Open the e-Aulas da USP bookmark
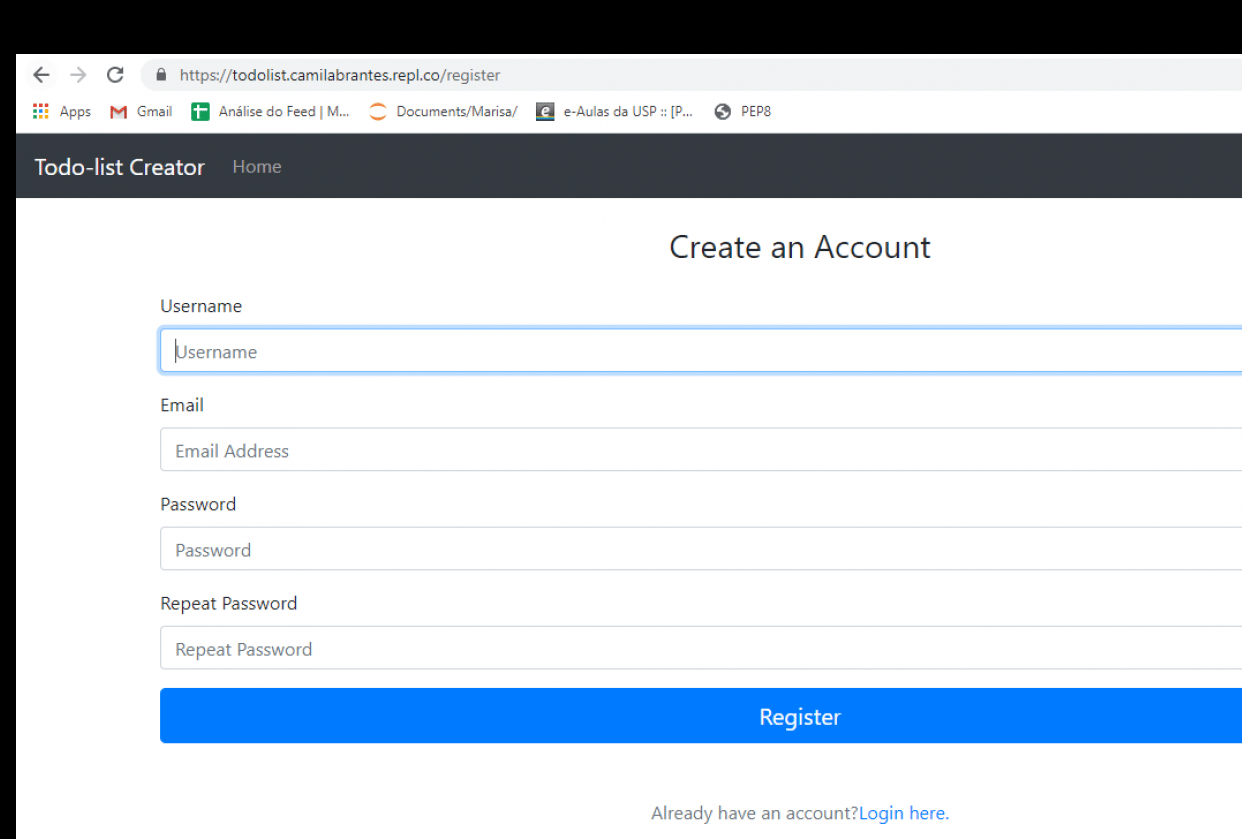 click(x=614, y=112)
